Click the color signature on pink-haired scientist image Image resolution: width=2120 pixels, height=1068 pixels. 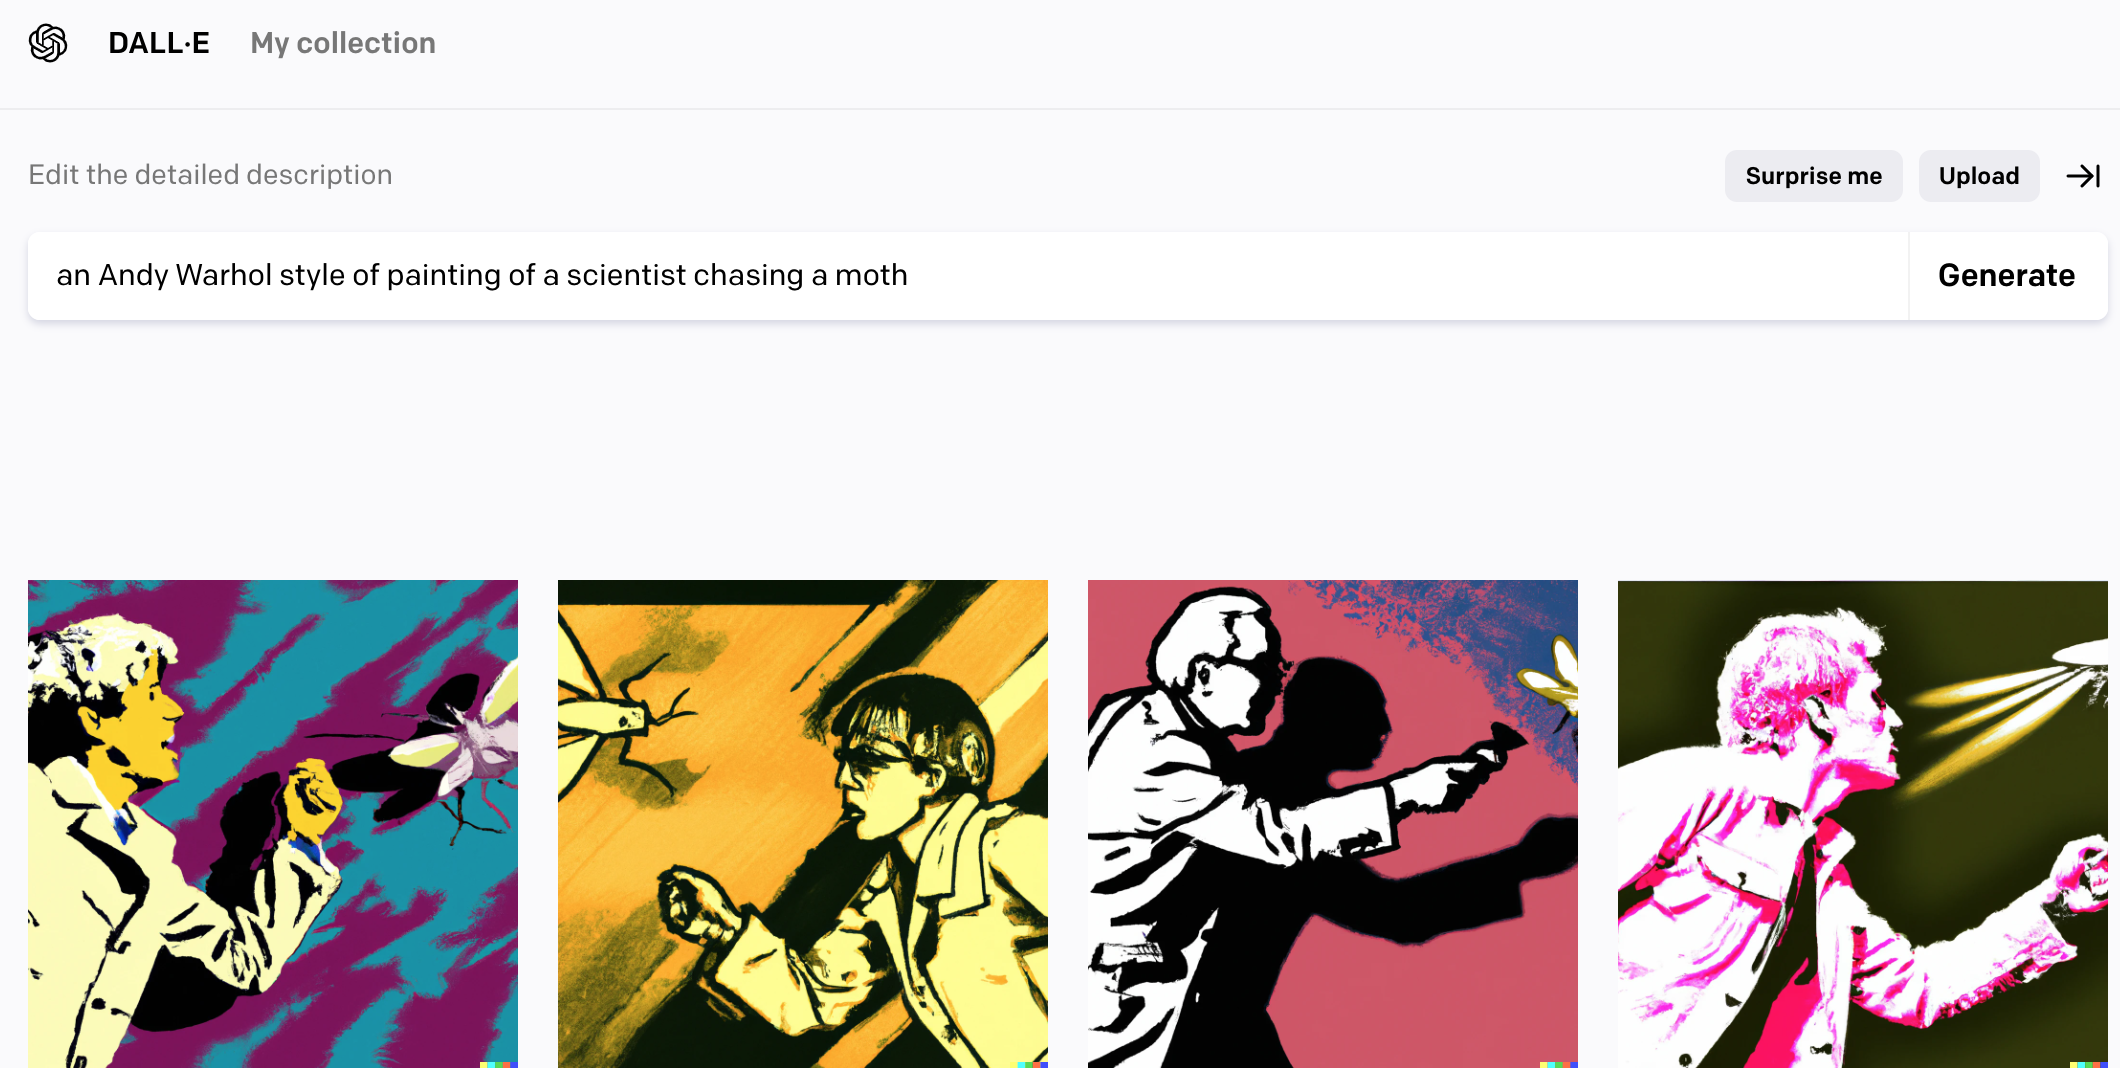[x=2088, y=1064]
